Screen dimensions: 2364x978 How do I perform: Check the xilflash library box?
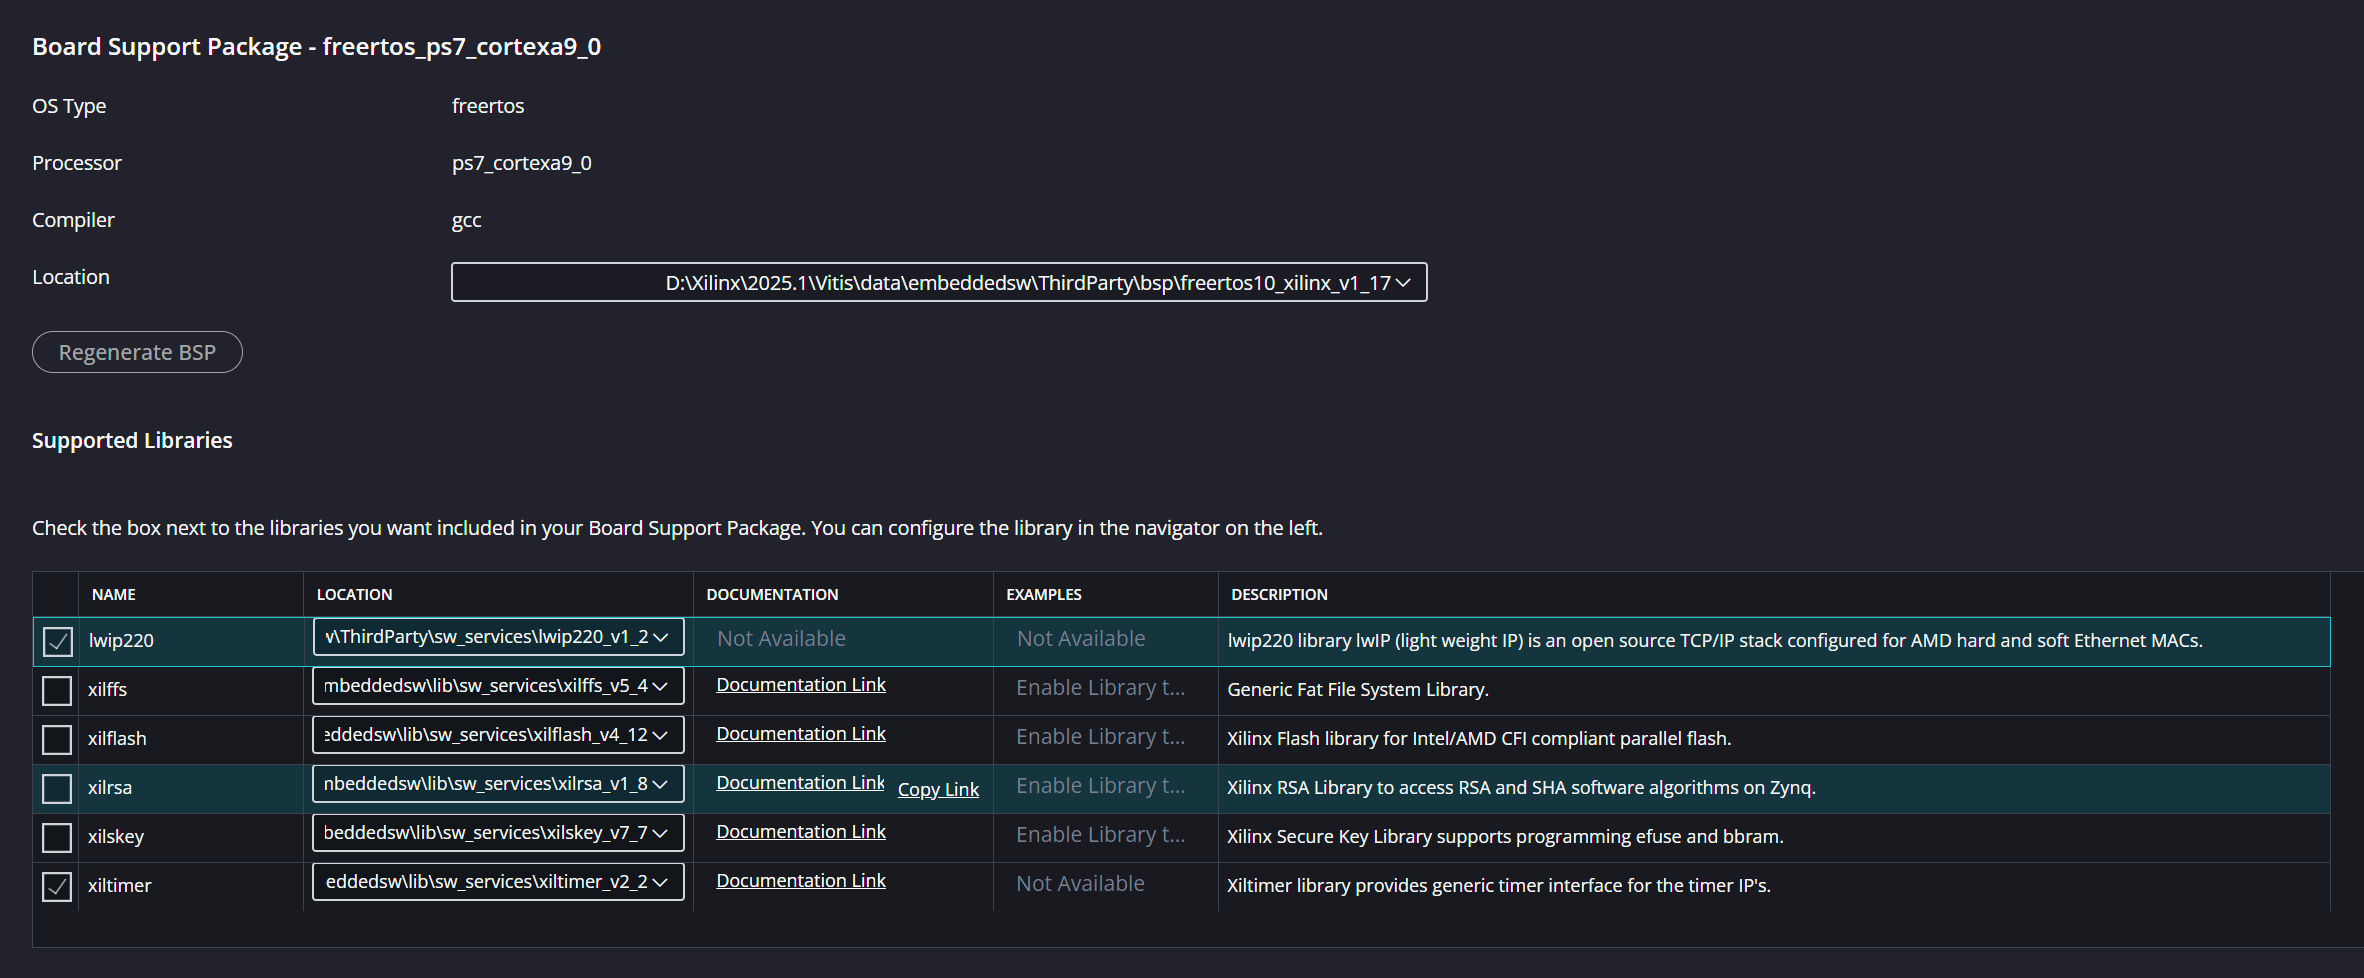57,739
